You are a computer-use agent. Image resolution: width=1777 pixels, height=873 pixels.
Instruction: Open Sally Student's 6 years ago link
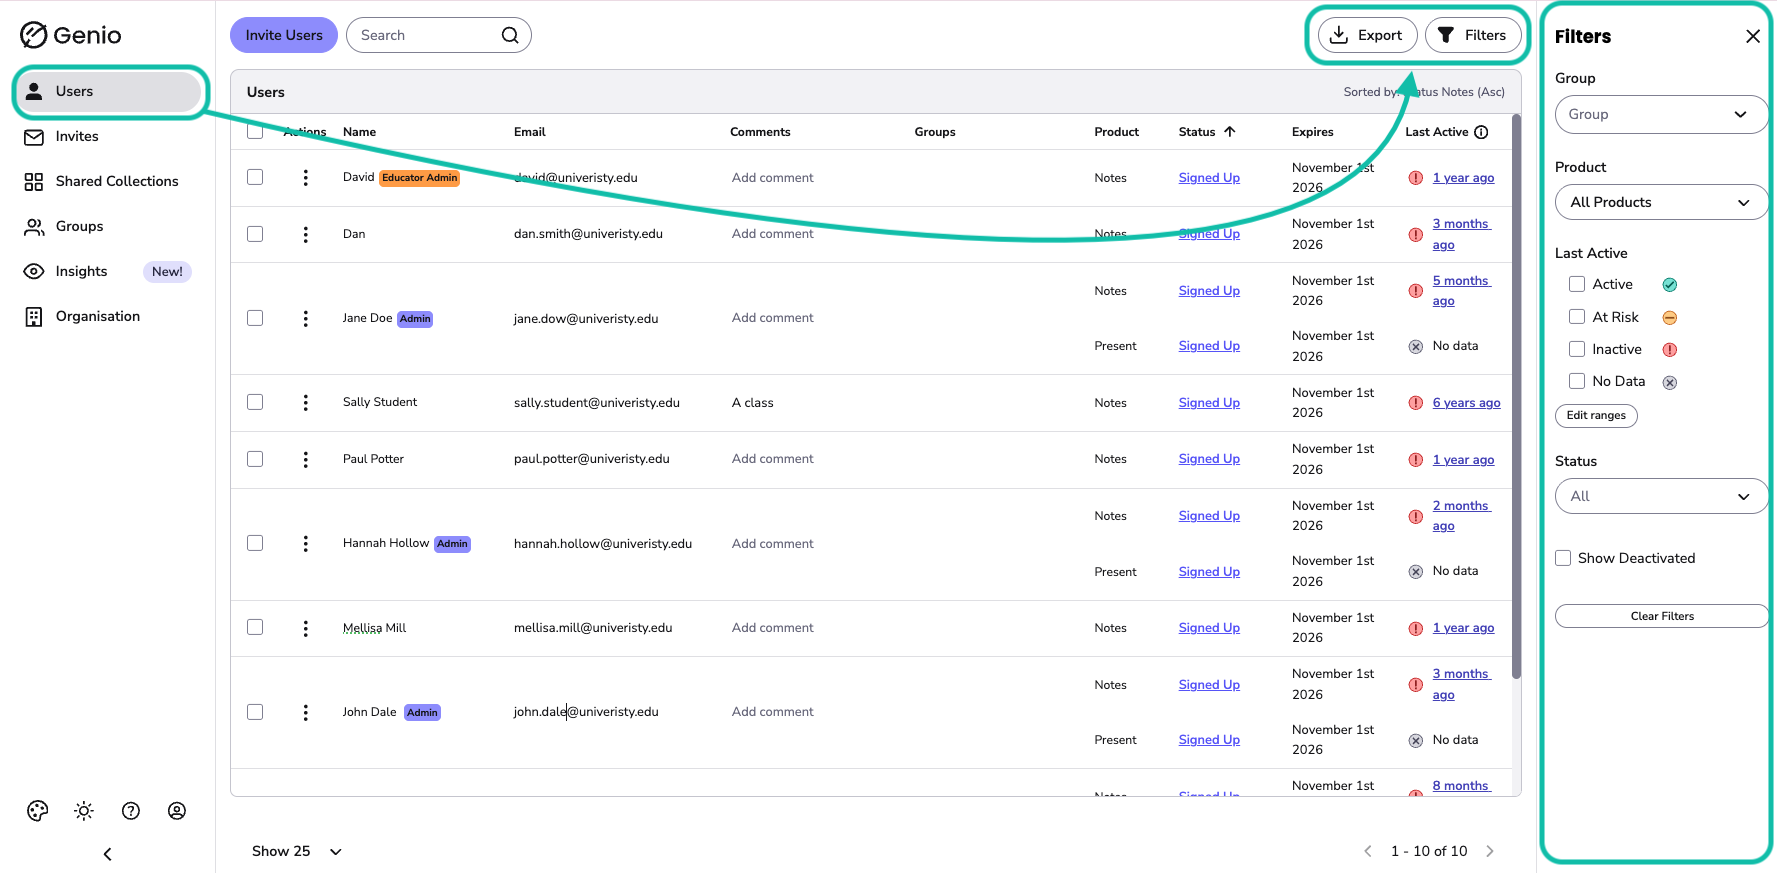(x=1466, y=403)
